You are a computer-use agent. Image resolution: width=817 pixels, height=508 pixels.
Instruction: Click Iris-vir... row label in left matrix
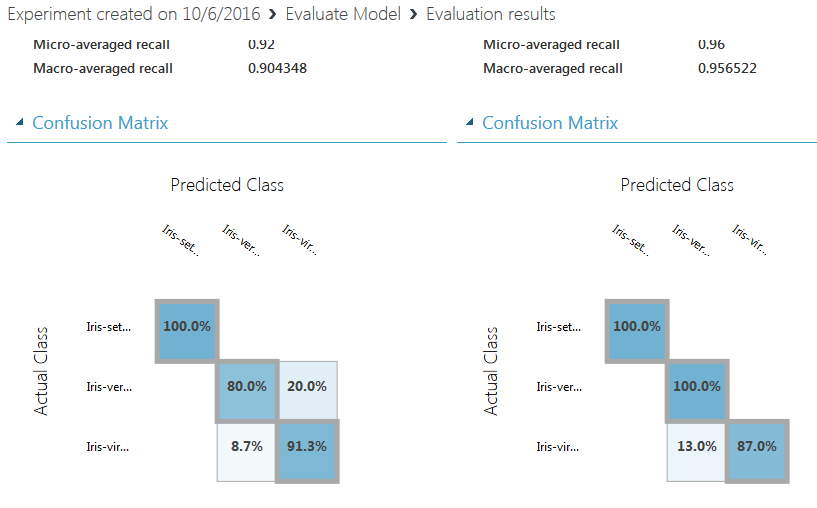pyautogui.click(x=108, y=447)
